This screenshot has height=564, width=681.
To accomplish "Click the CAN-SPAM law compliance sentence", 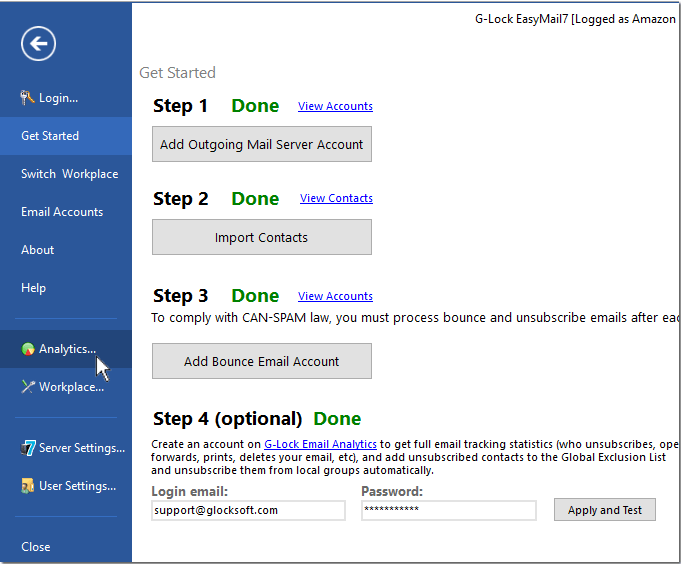I will (x=415, y=318).
